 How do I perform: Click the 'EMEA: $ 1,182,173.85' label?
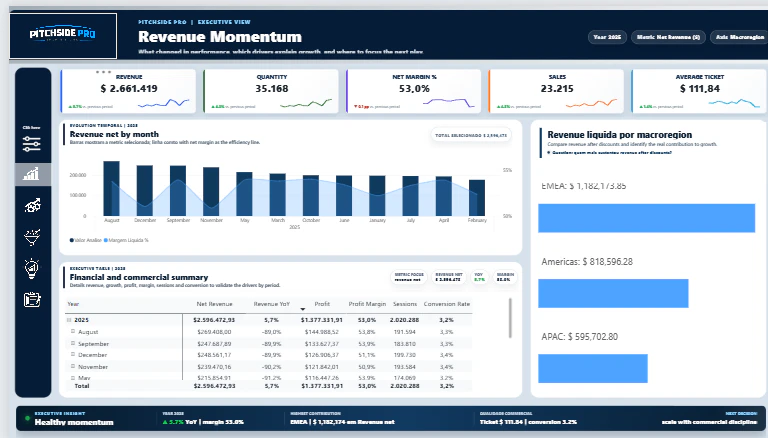pyautogui.click(x=583, y=186)
